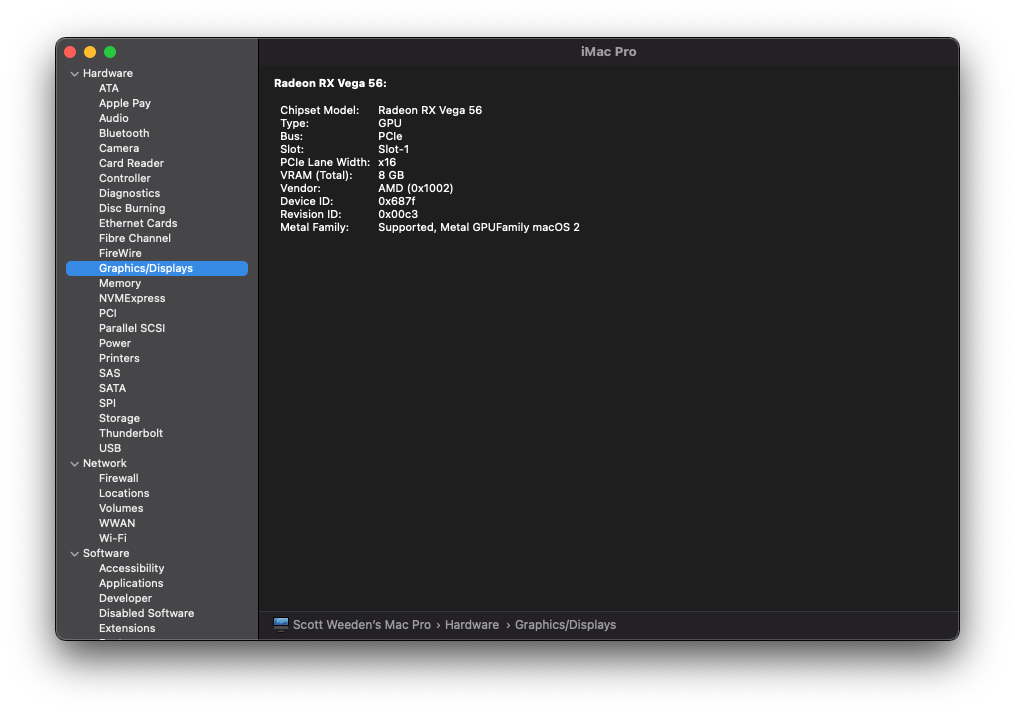Image resolution: width=1015 pixels, height=714 pixels.
Task: Select NVMExpress in the sidebar
Action: (x=132, y=298)
